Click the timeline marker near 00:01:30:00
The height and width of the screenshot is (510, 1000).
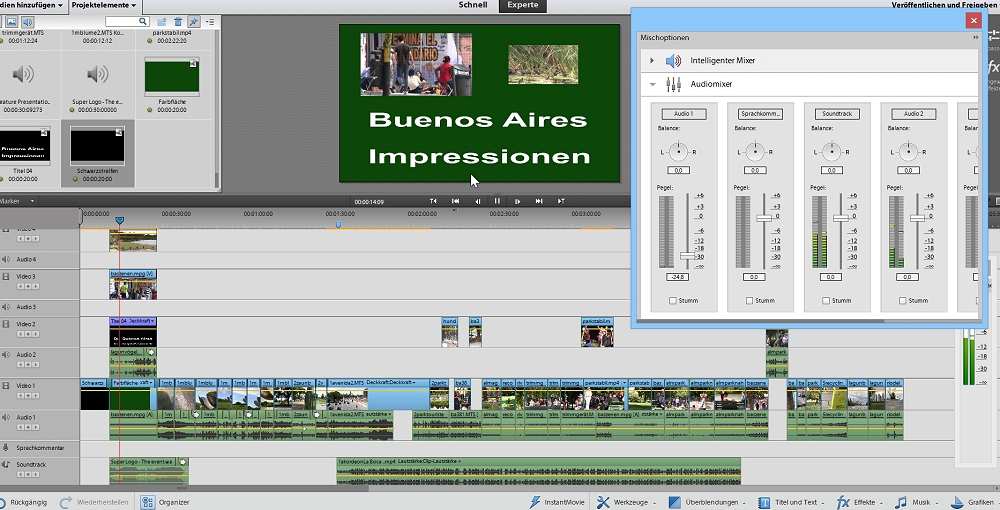coord(338,224)
